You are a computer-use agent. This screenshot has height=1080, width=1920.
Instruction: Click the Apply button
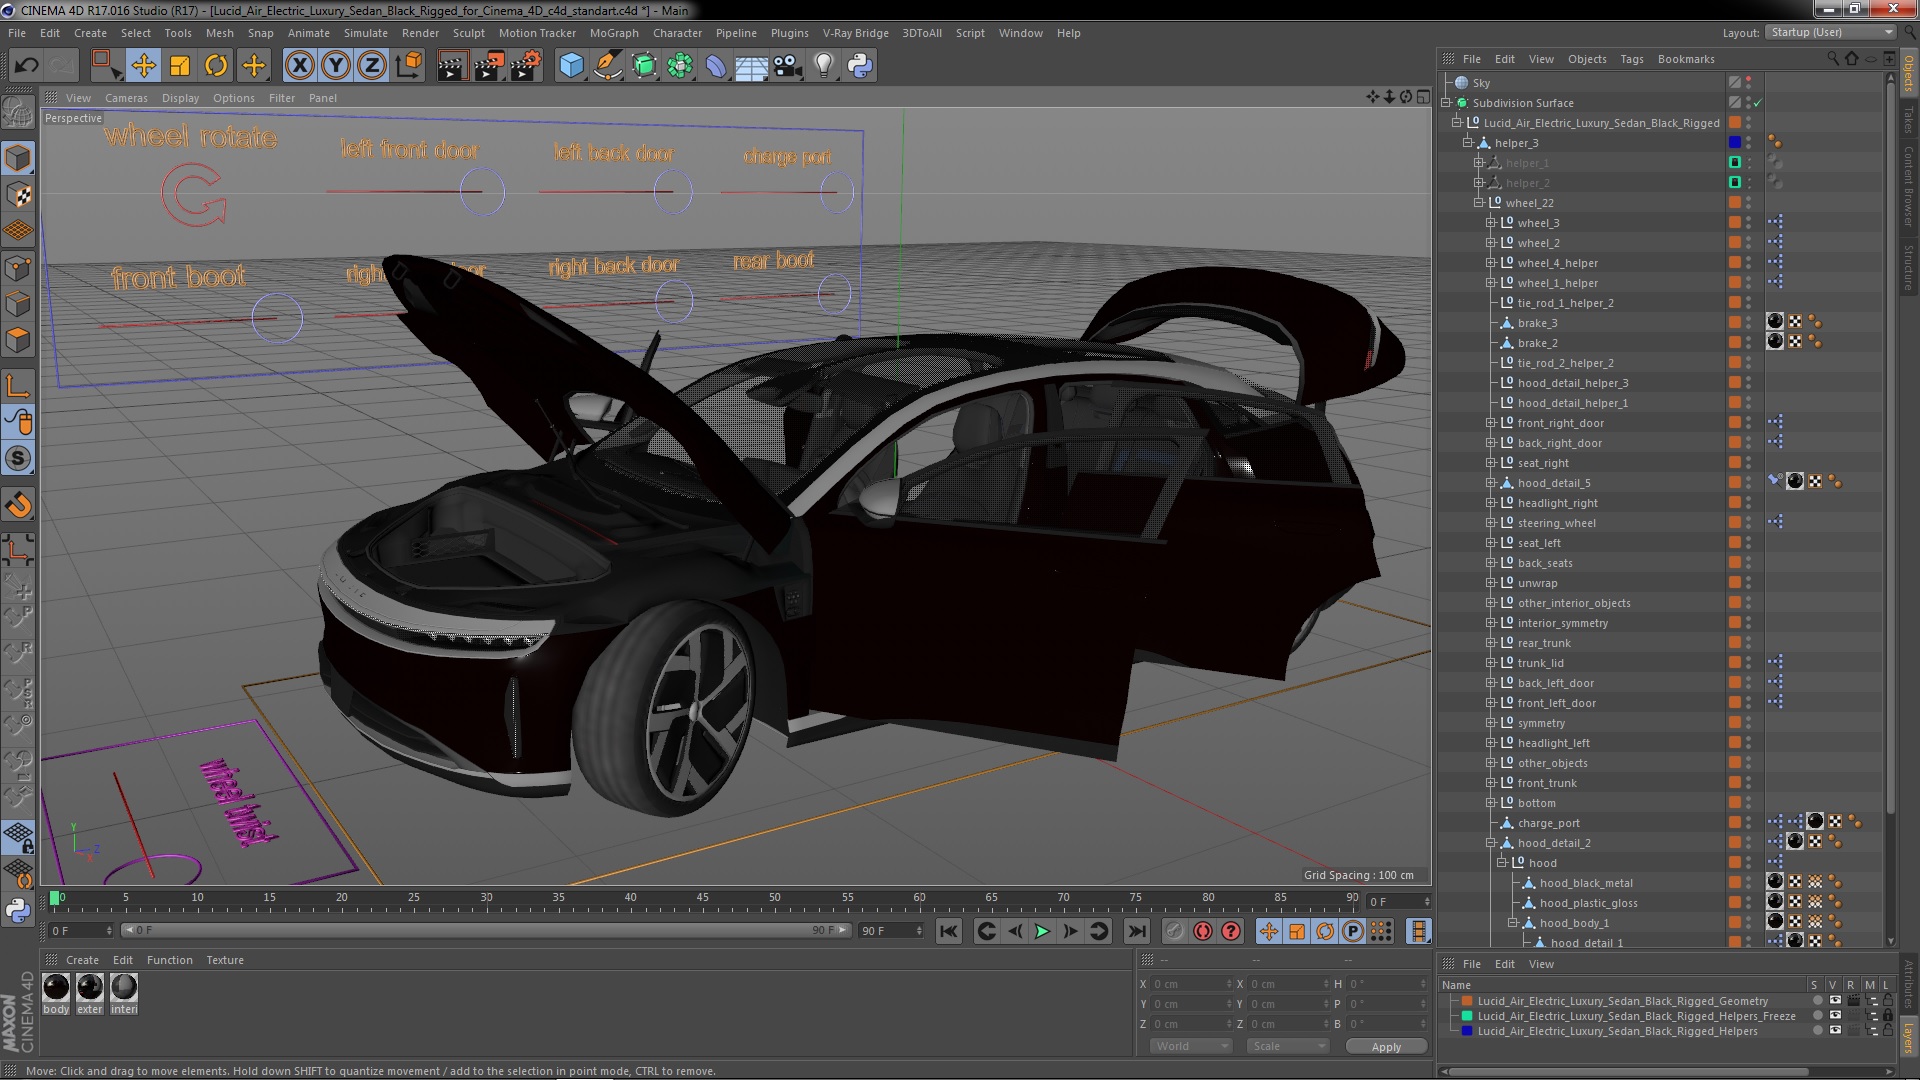(1386, 1046)
